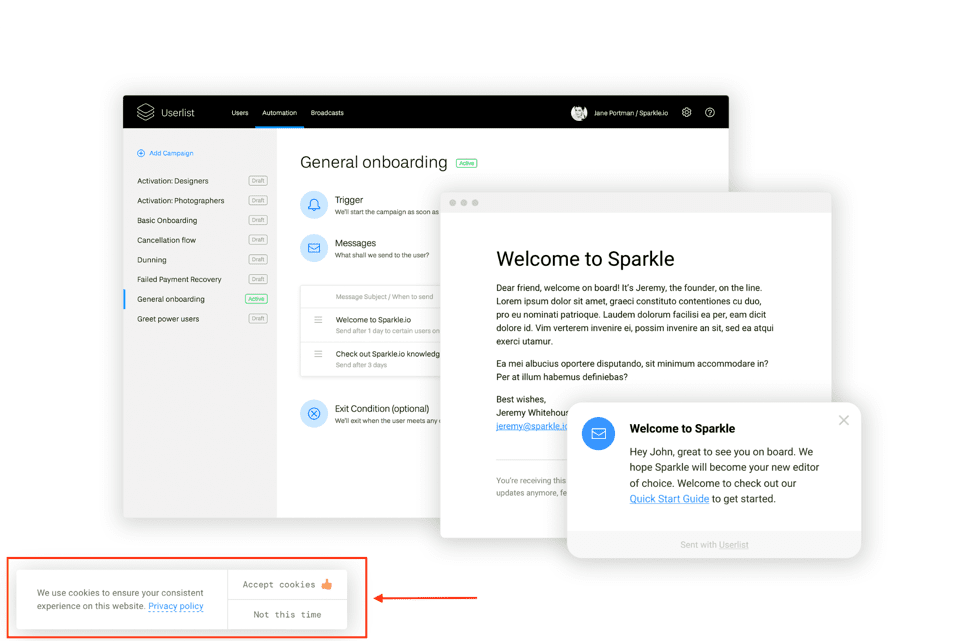Viewport: 974px width, 641px height.
Task: Open the Welcome to Sparkle.io message row
Action: coord(370,325)
